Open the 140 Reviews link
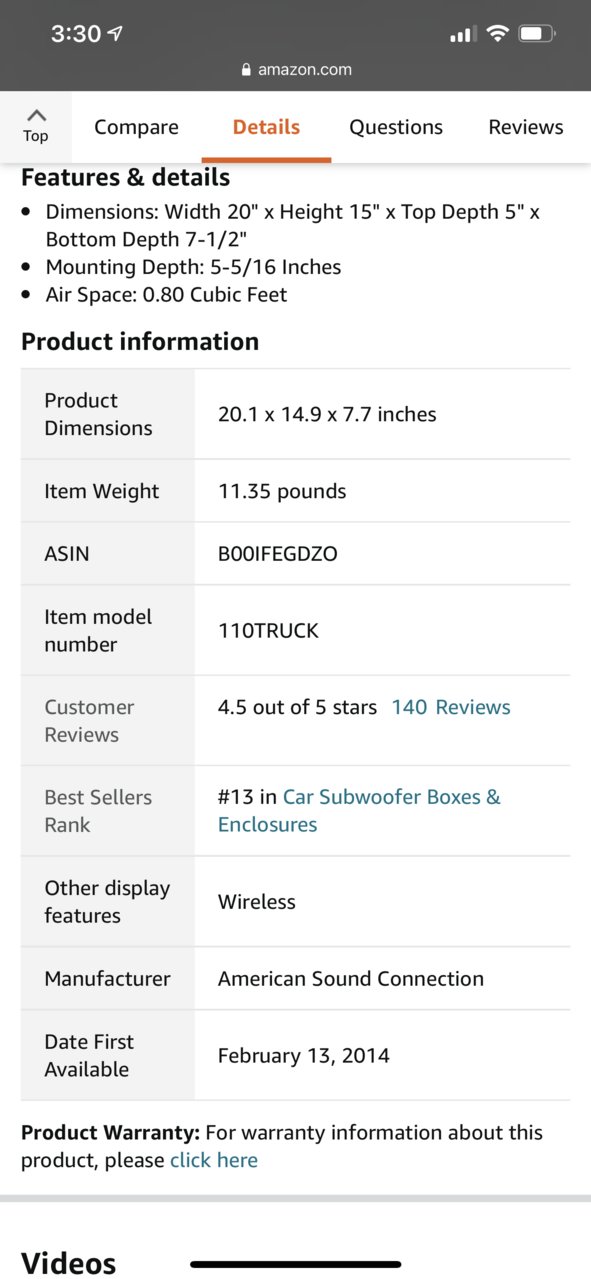The height and width of the screenshot is (1279, 591). pyautogui.click(x=451, y=707)
